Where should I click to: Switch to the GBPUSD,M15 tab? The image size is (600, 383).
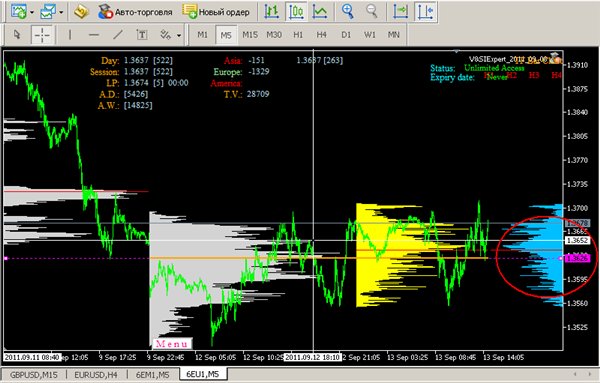tap(34, 375)
